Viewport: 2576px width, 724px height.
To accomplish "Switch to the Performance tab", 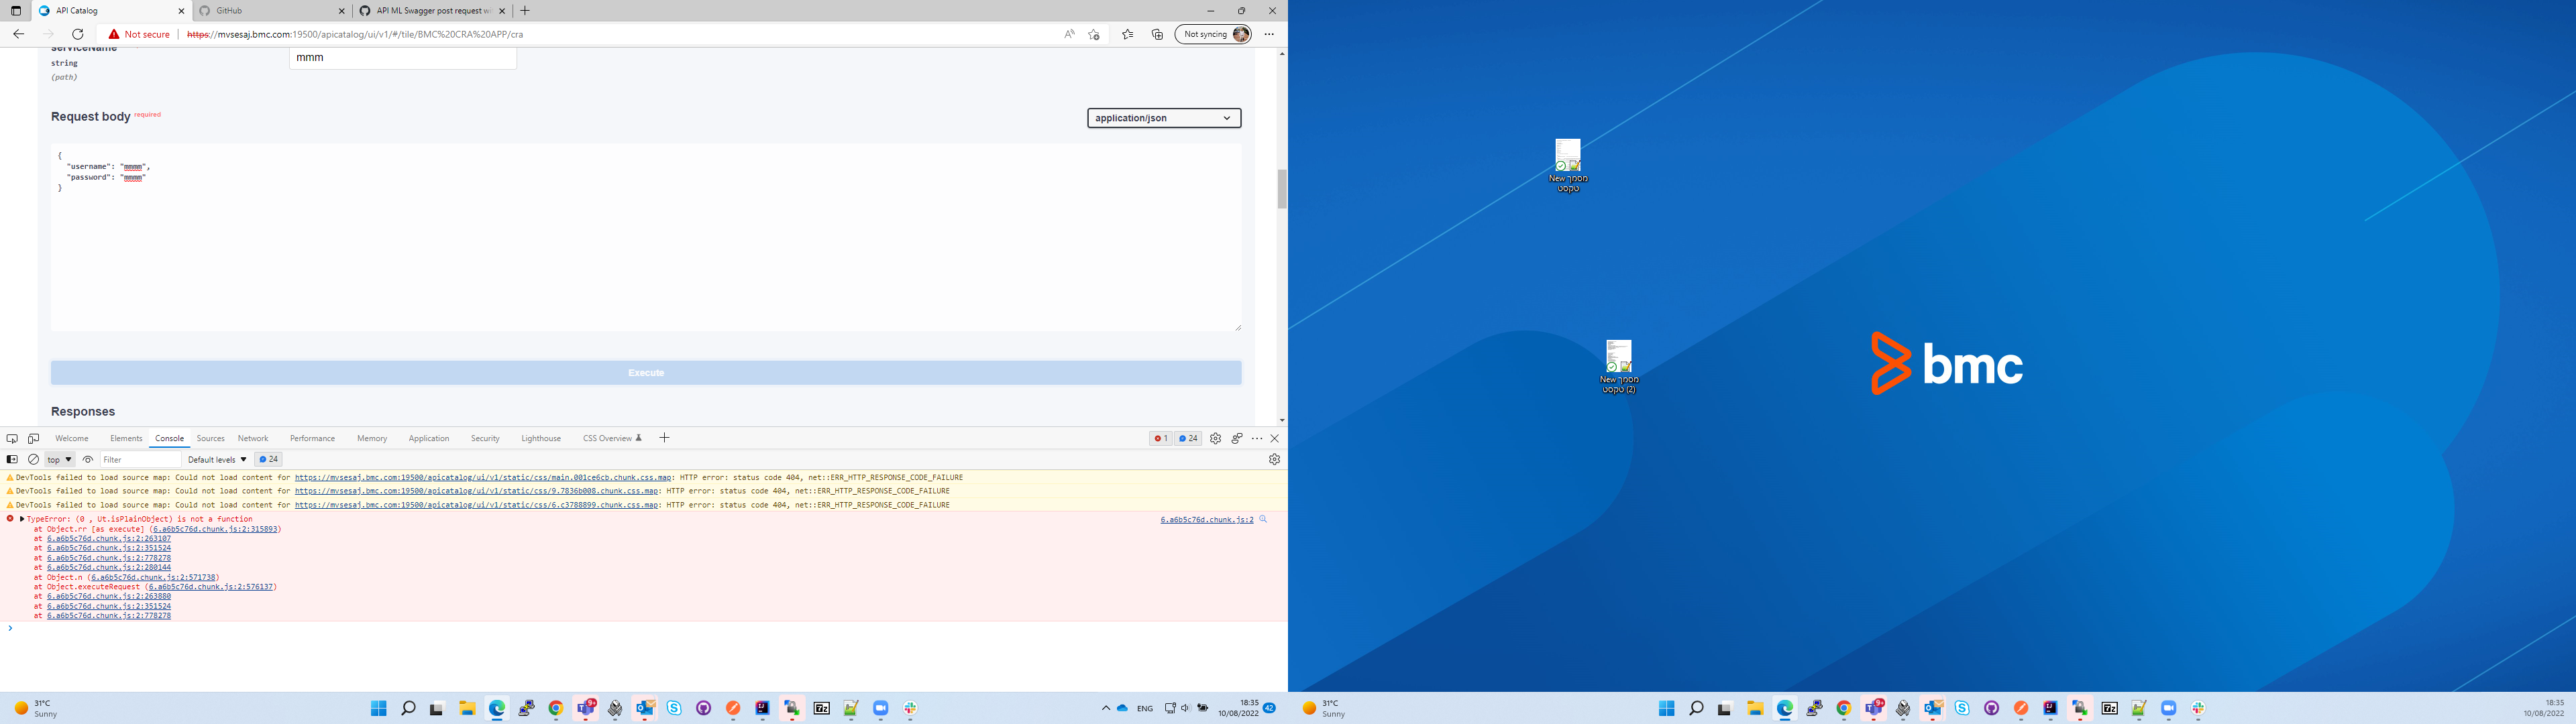I will pos(312,438).
